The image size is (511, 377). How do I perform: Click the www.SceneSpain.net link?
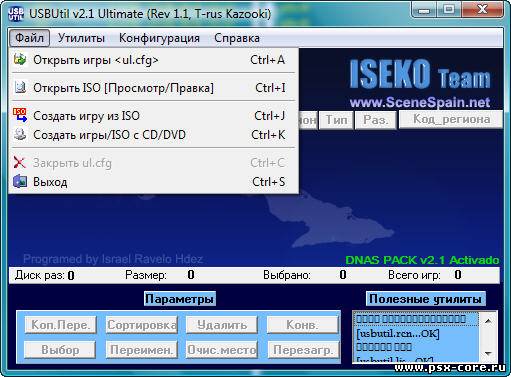coord(420,102)
